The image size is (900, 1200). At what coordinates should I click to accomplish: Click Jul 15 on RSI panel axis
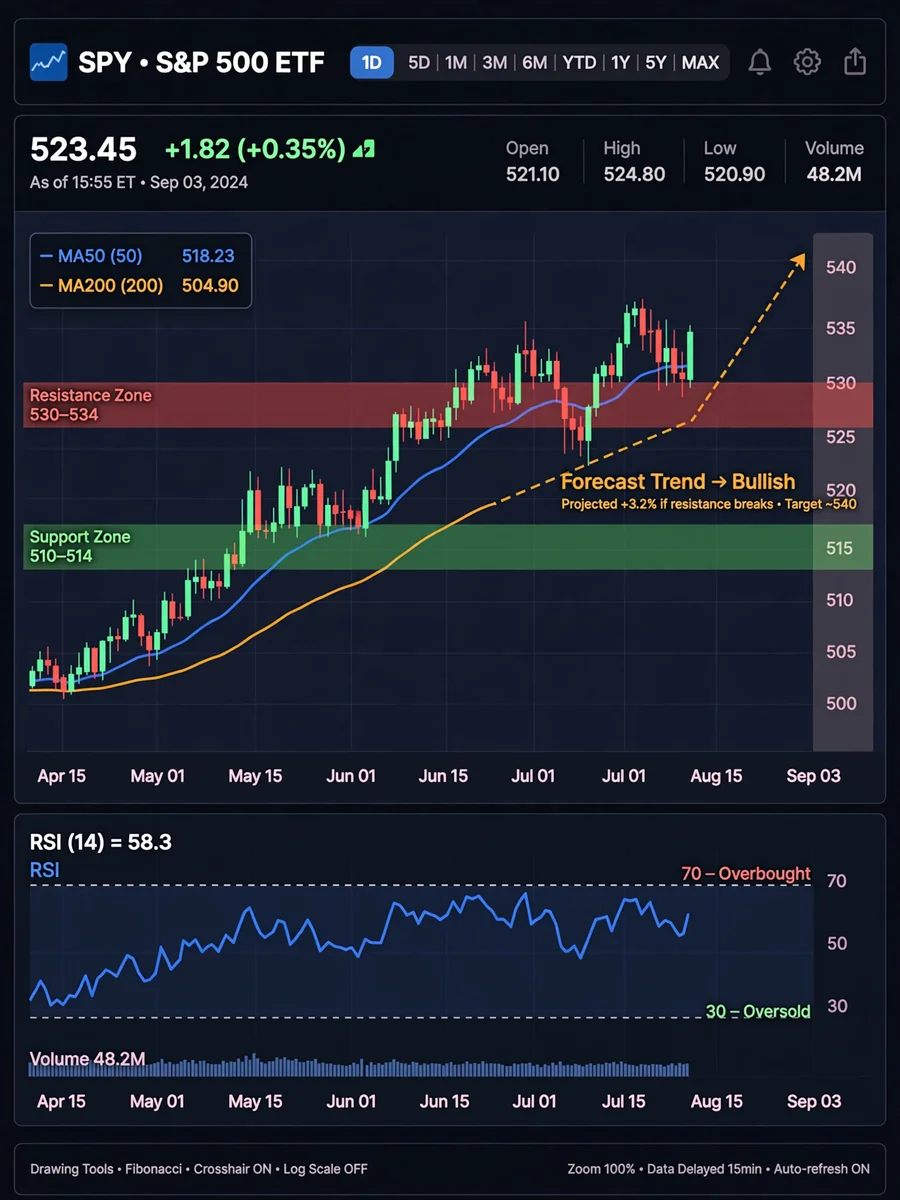point(623,1101)
